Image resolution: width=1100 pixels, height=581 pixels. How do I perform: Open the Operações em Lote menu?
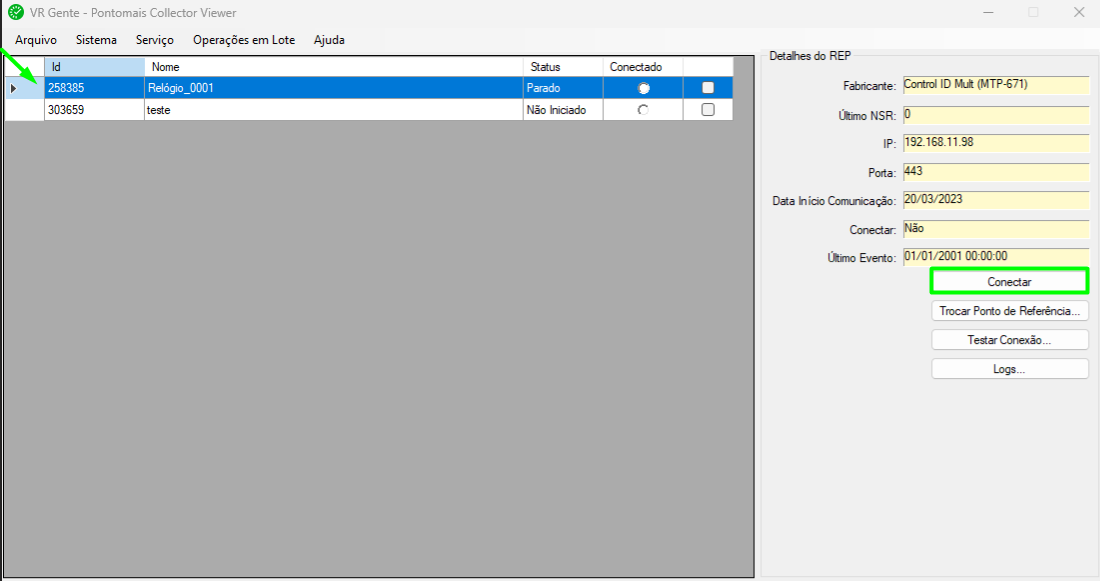[243, 40]
